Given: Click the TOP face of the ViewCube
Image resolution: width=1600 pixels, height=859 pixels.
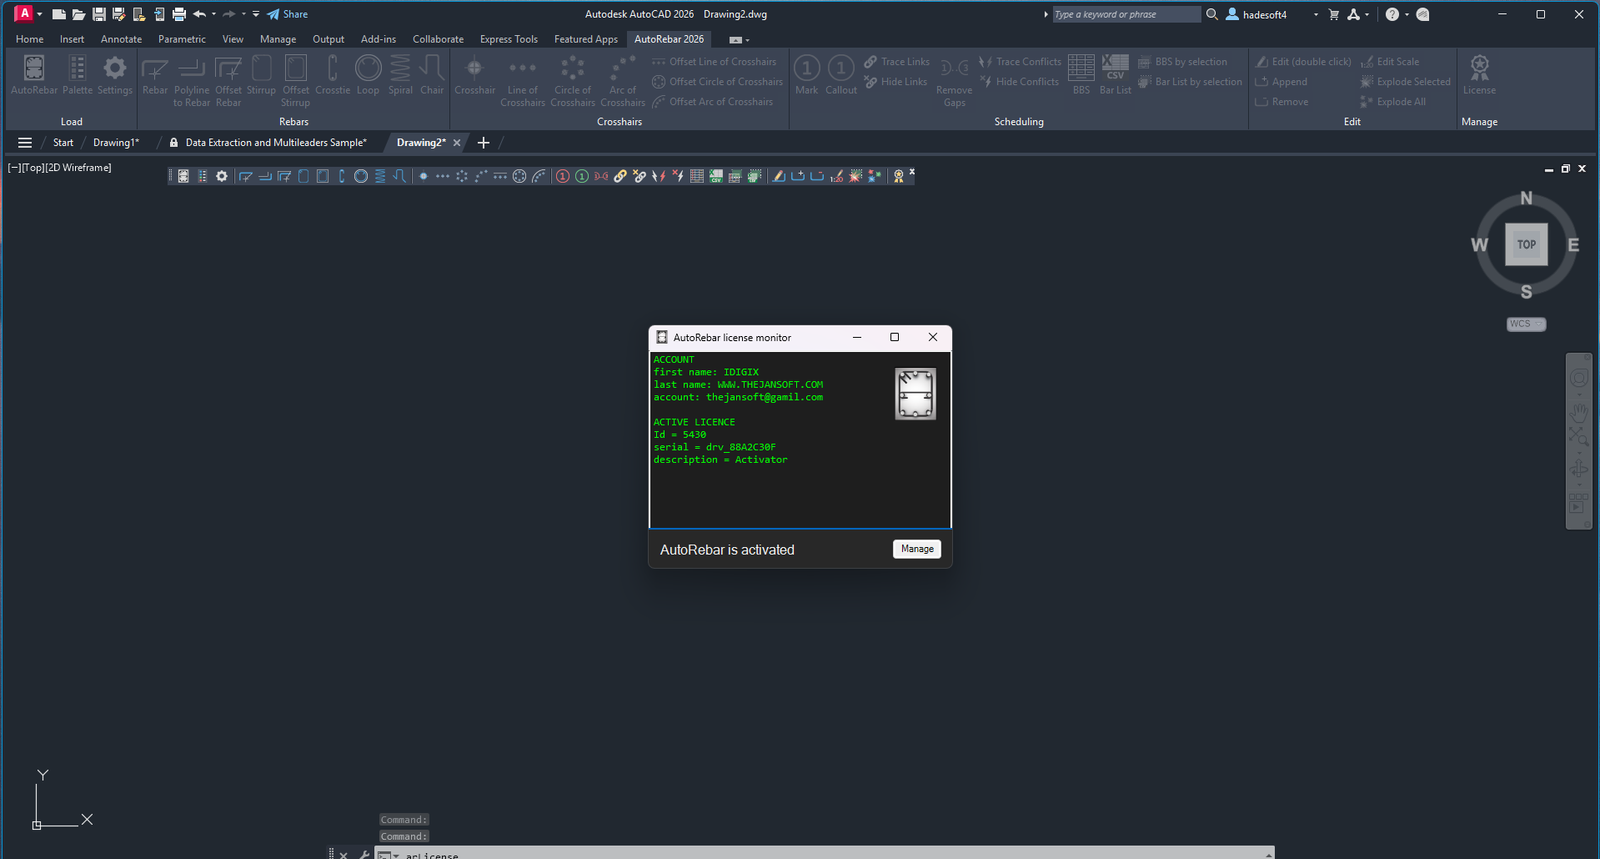Looking at the screenshot, I should tap(1526, 244).
